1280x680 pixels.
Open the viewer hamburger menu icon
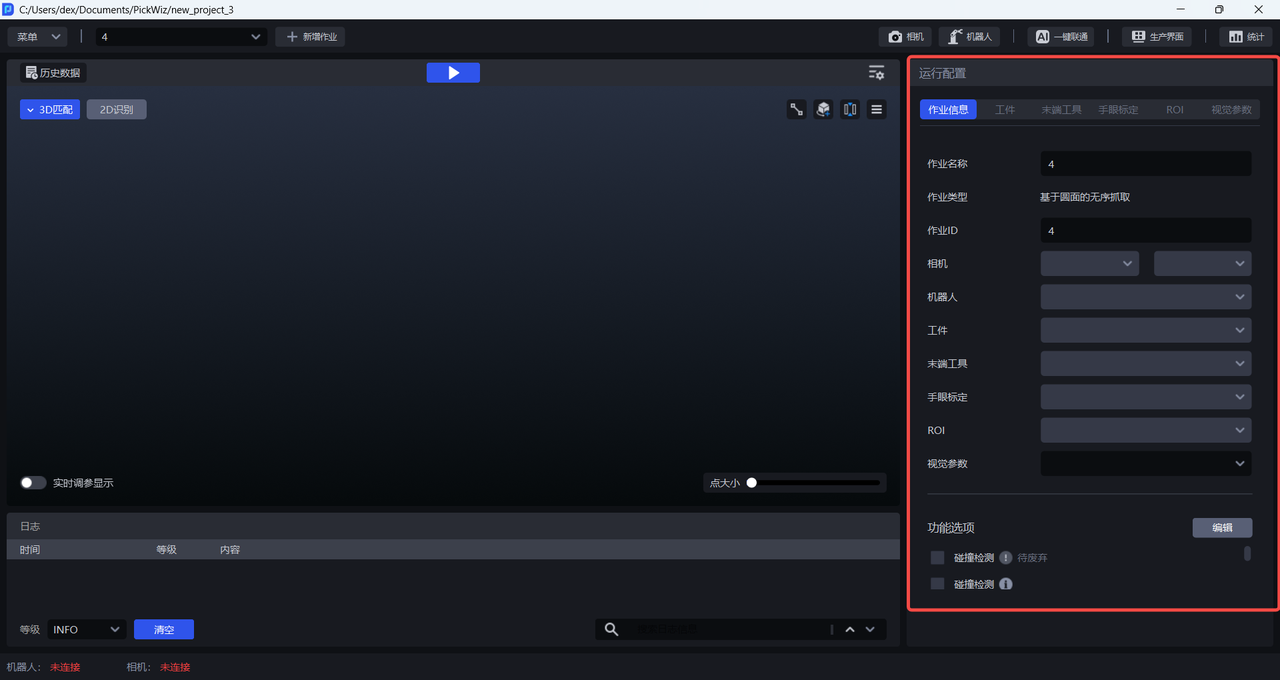point(877,110)
